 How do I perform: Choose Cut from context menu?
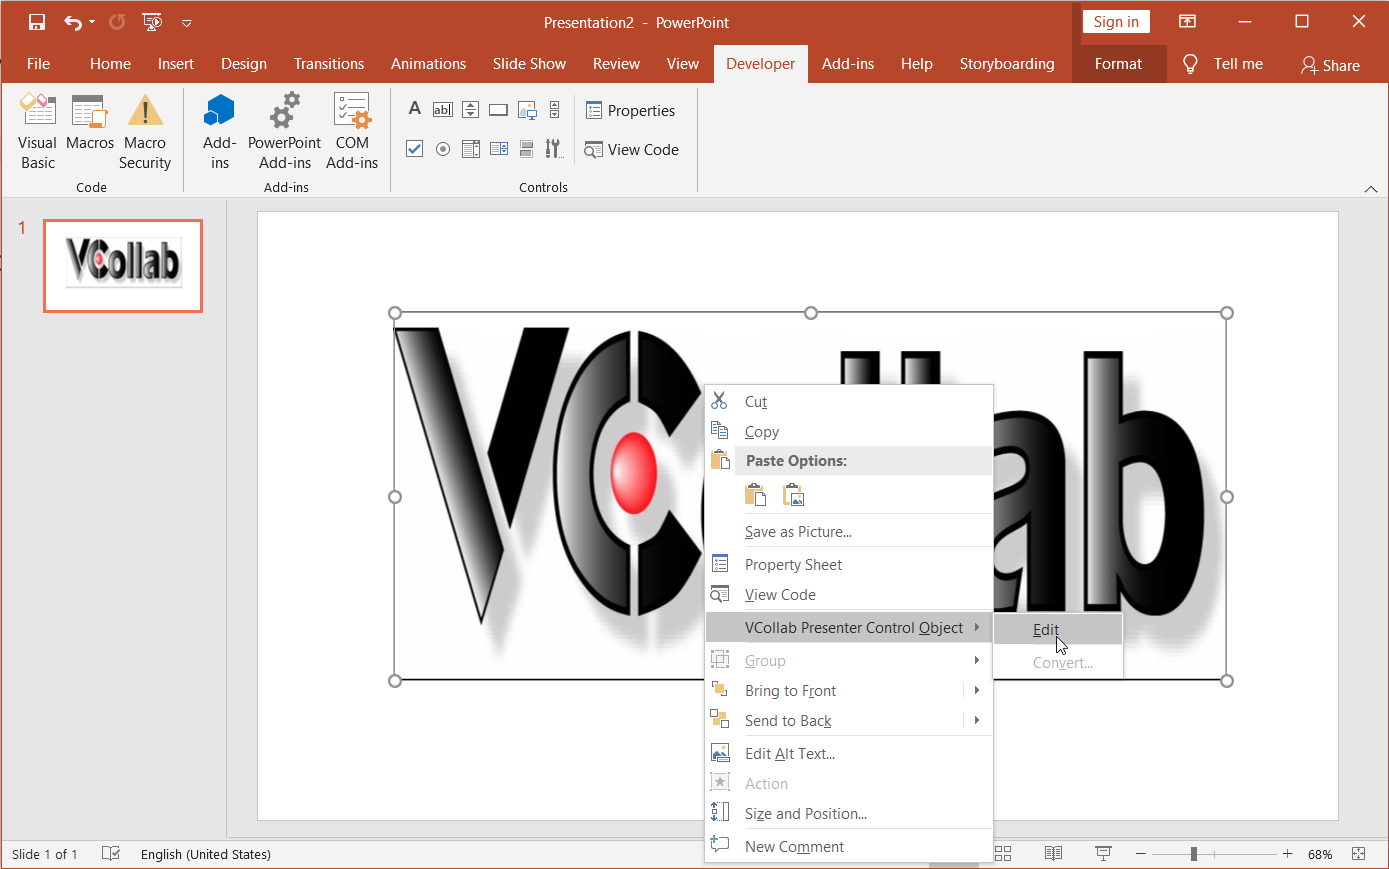tap(849, 402)
